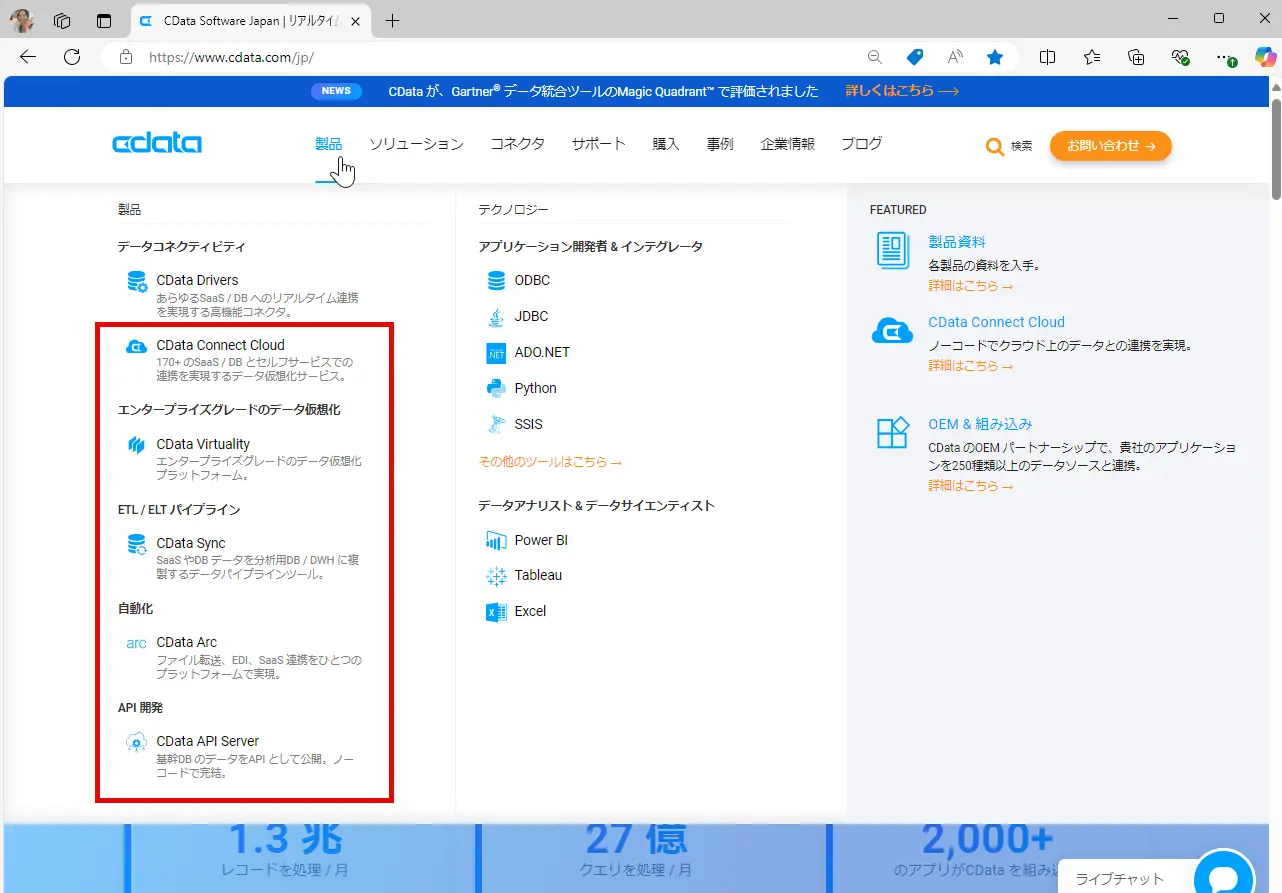Screen dimensions: 1282x893
Task: Open the 購入 menu
Action: (x=666, y=144)
